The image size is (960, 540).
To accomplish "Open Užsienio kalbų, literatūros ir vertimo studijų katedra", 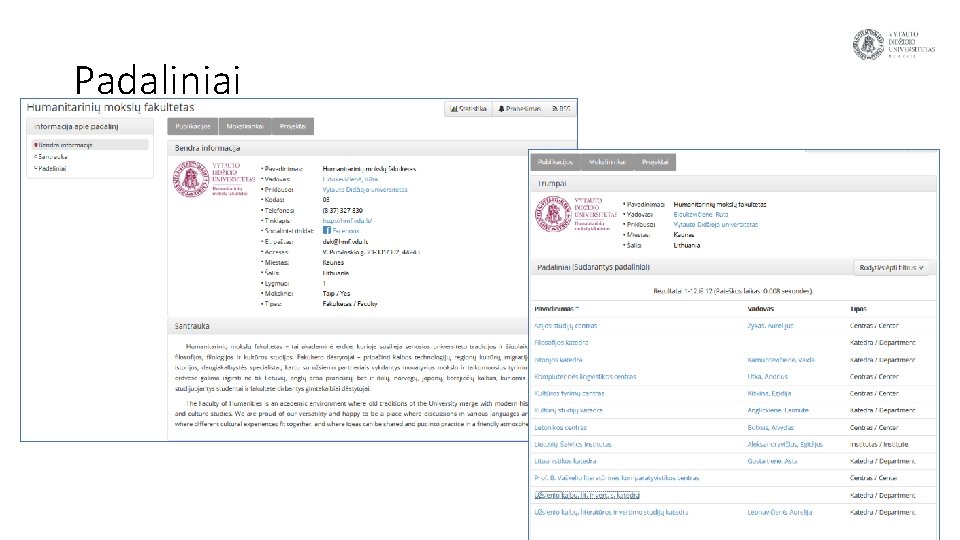I will click(x=611, y=512).
